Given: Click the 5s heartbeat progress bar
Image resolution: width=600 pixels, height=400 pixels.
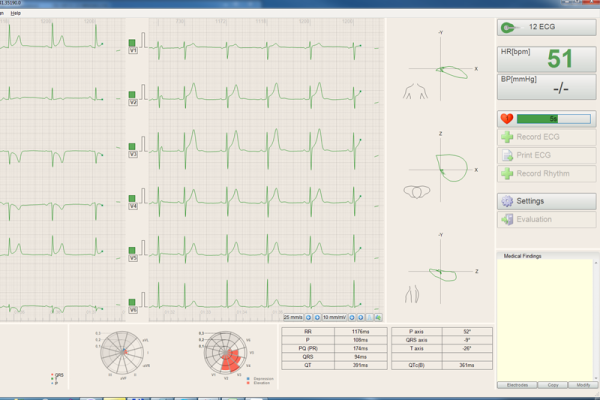Looking at the screenshot, I should [553, 119].
